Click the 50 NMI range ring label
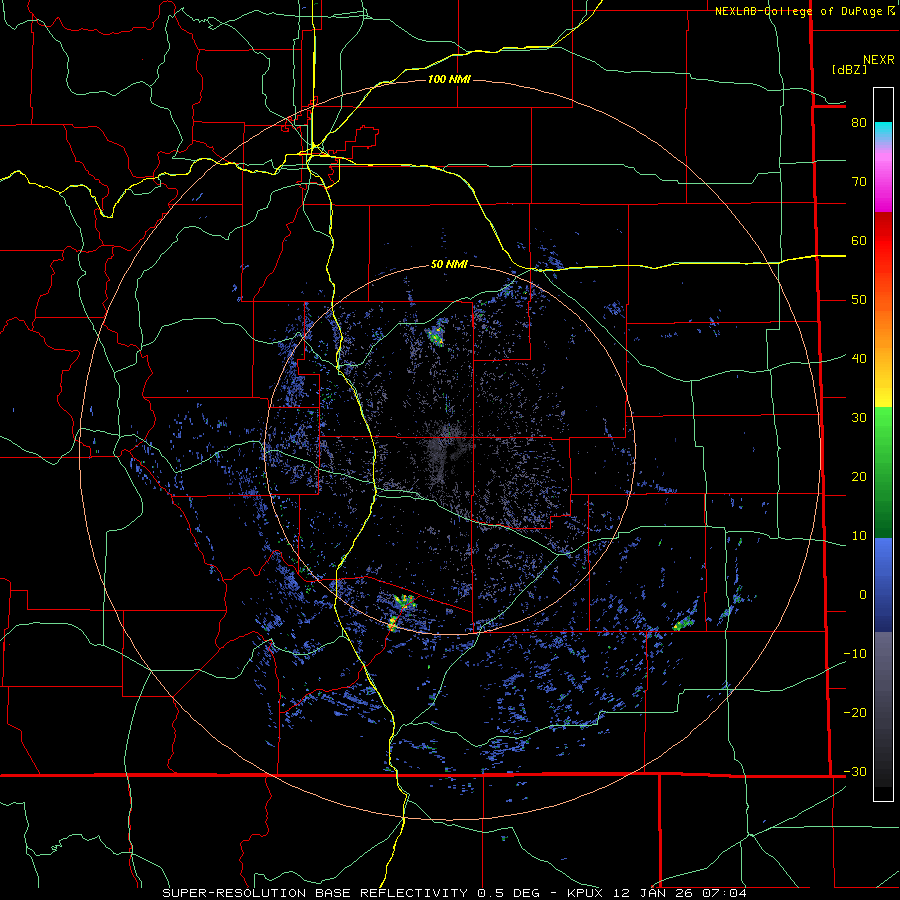 tap(449, 264)
